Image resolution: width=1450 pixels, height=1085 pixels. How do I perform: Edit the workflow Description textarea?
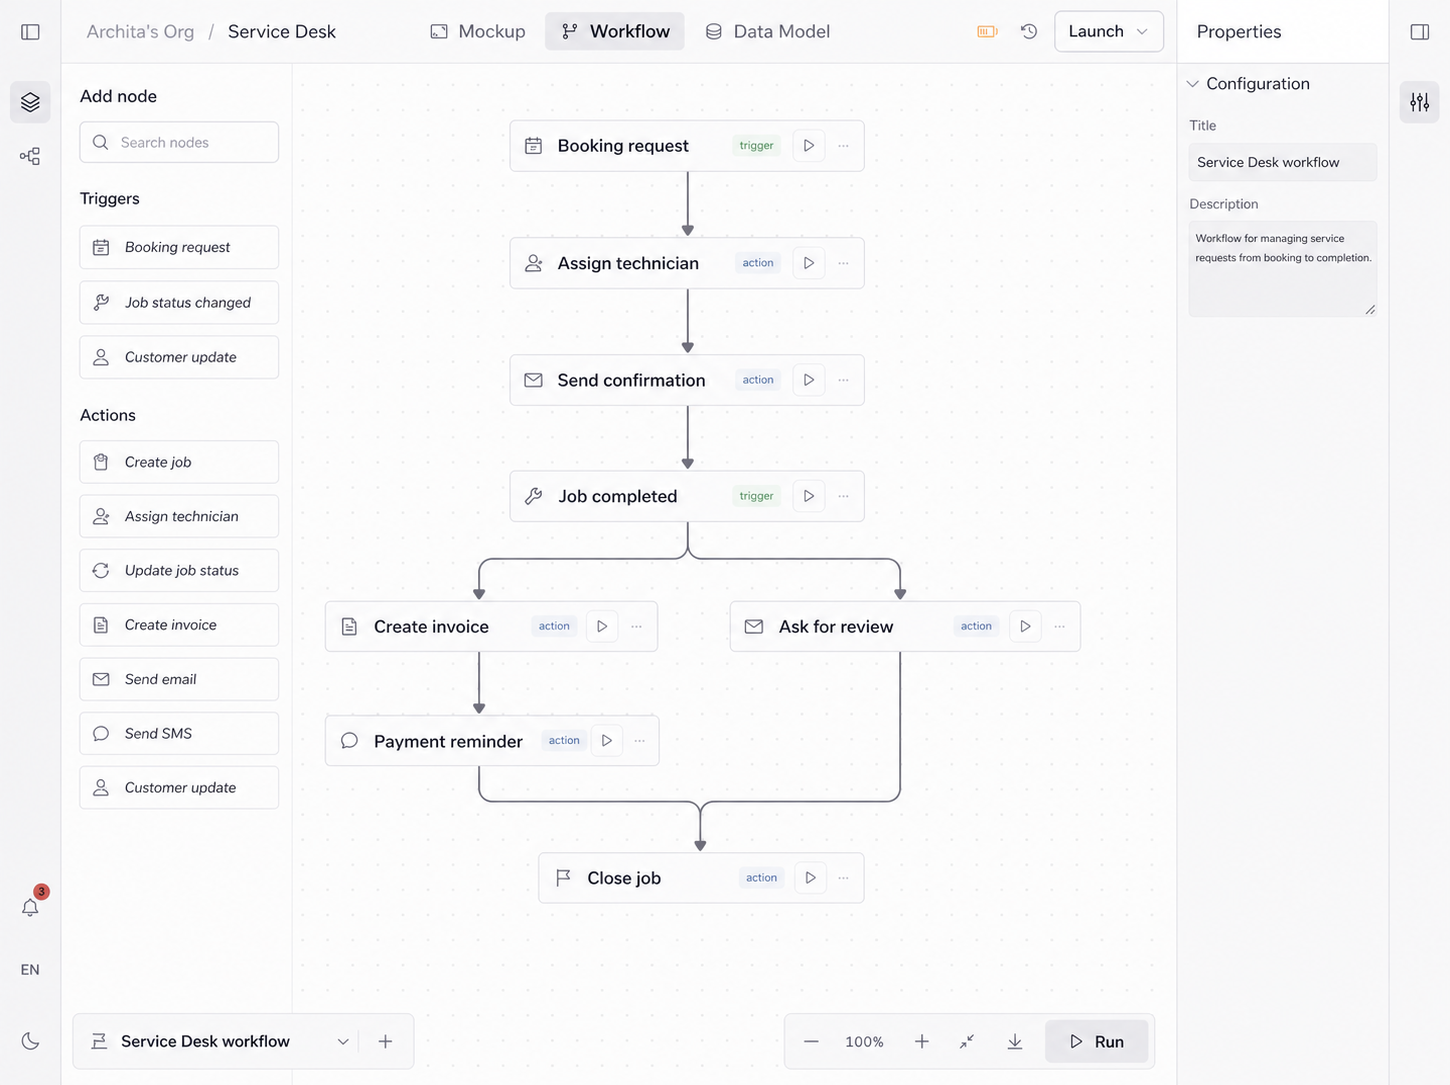coord(1282,269)
